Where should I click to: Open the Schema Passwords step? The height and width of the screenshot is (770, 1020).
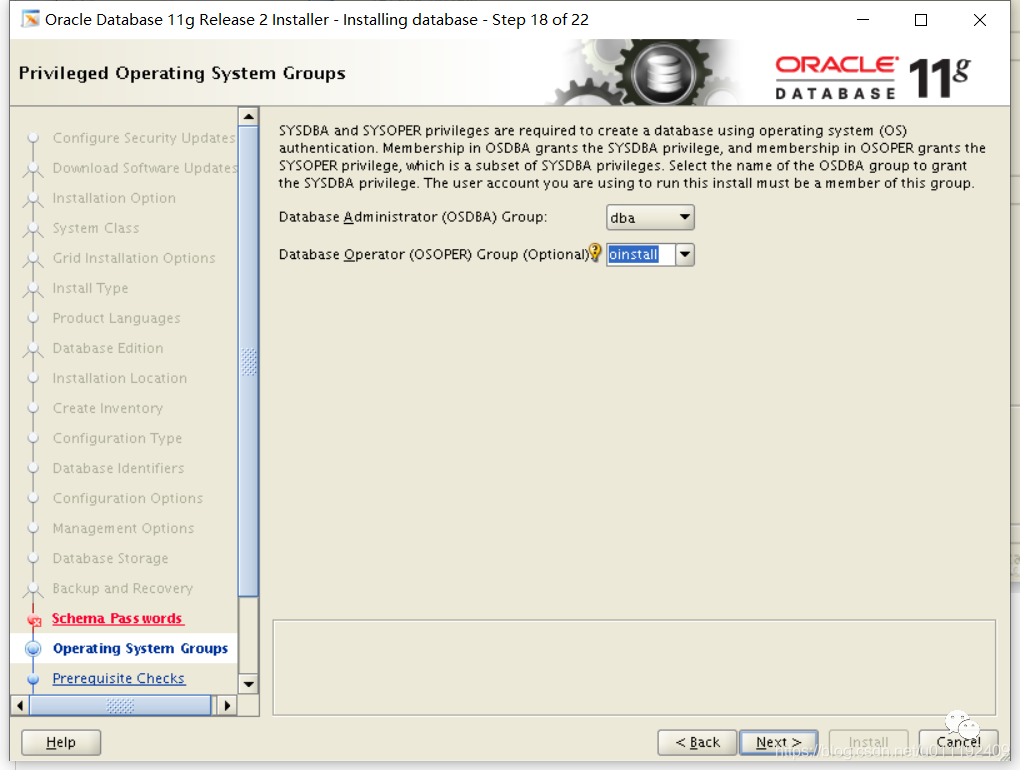pos(118,618)
